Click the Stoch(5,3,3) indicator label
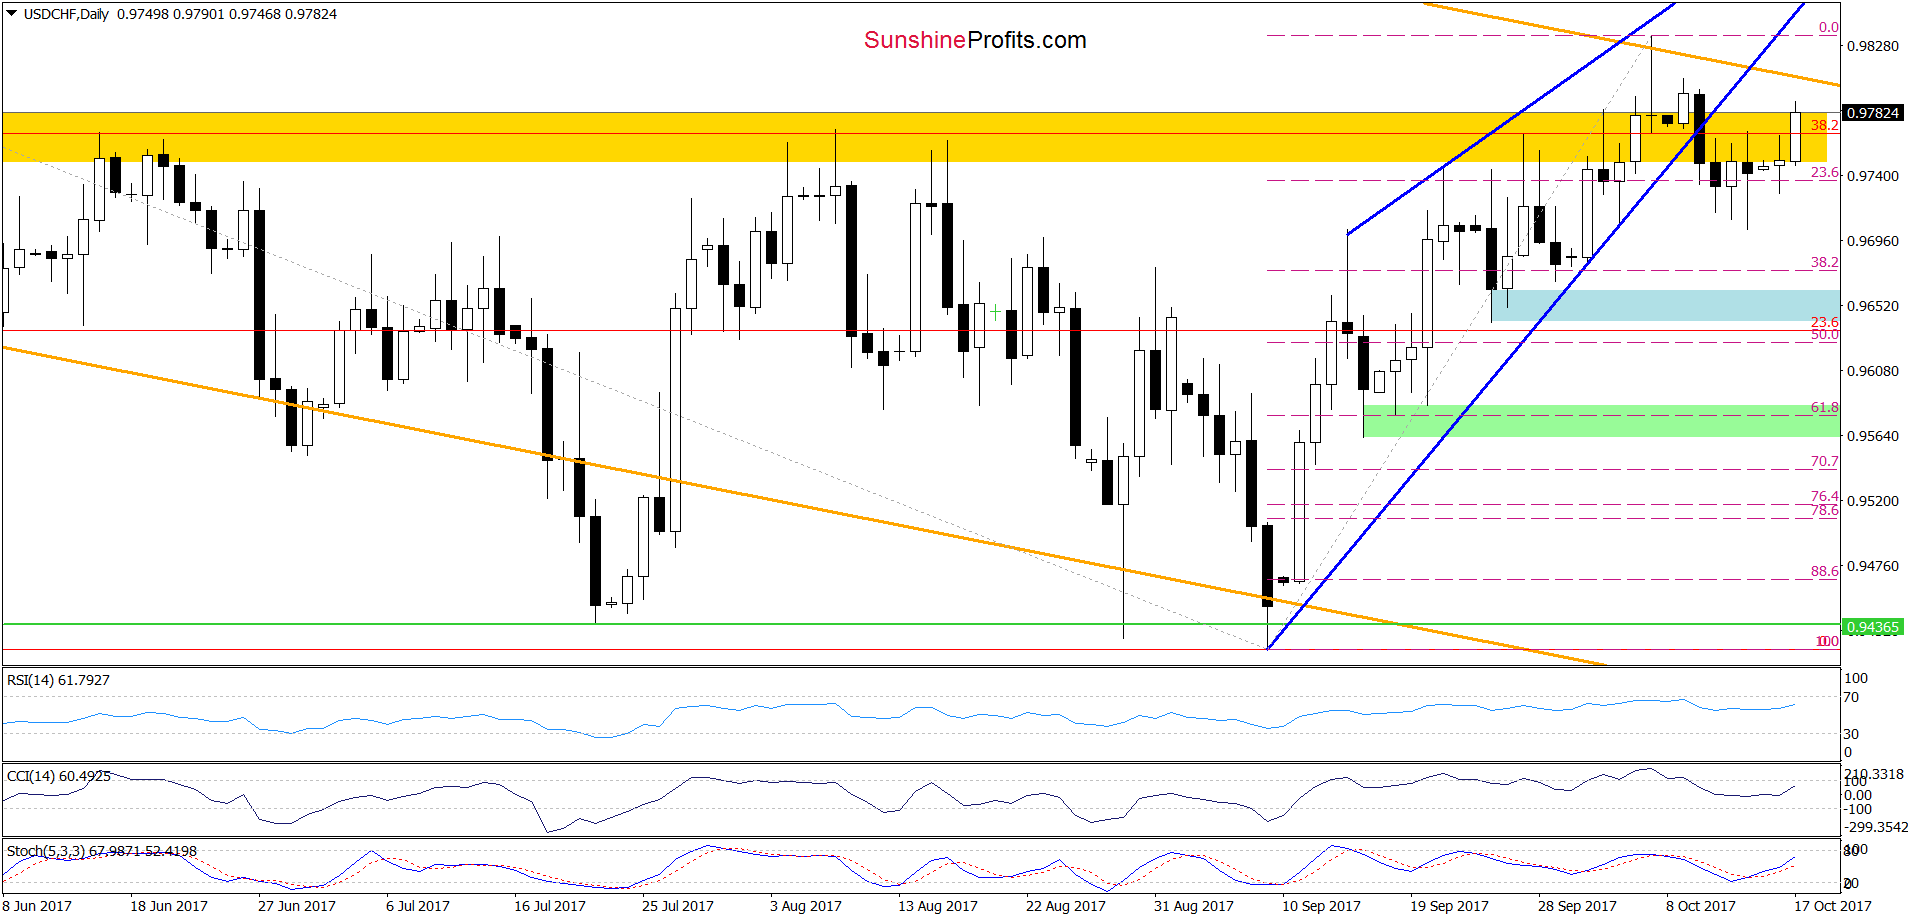This screenshot has width=1908, height=920. [102, 851]
